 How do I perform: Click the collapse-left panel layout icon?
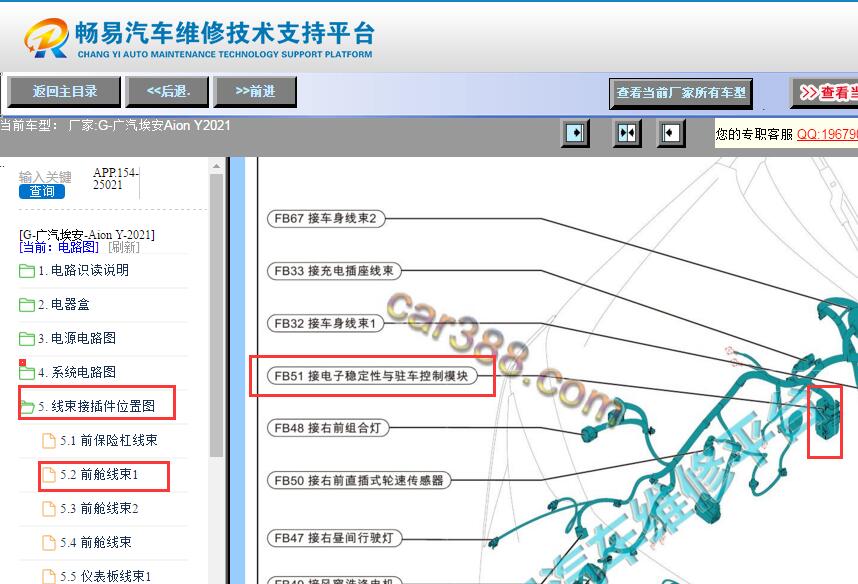click(x=671, y=133)
